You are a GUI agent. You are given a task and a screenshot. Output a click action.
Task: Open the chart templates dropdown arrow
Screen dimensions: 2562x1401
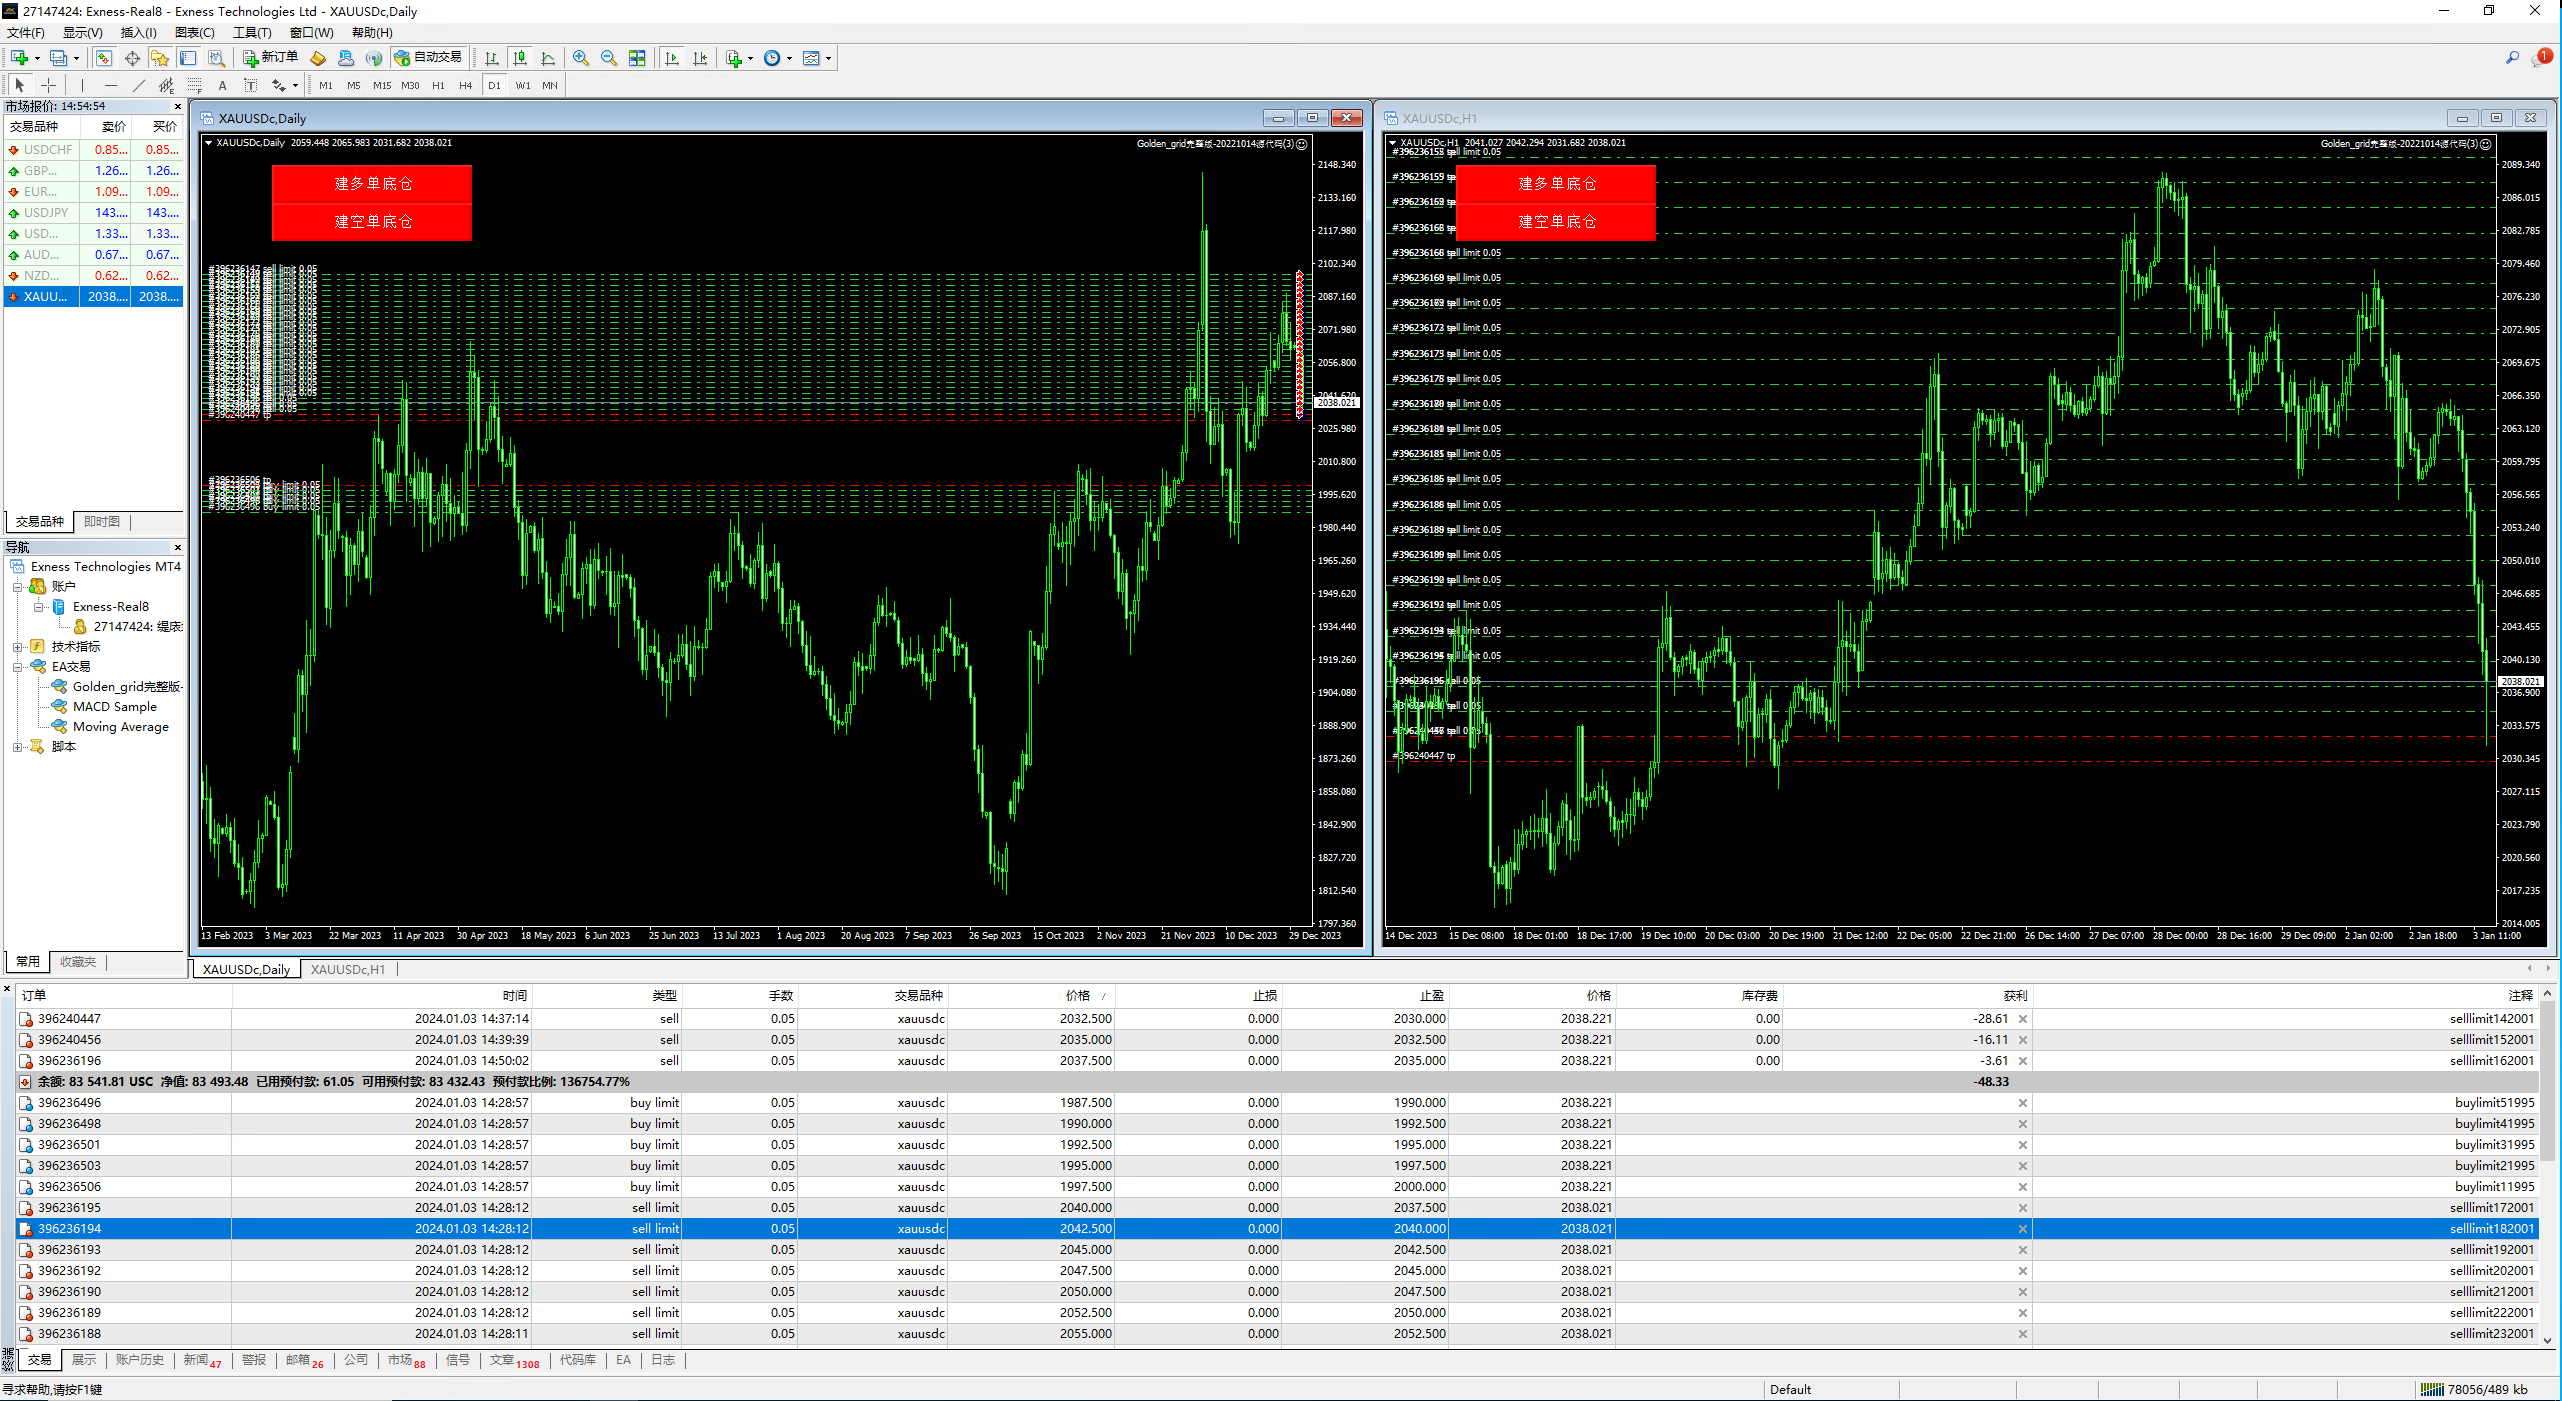click(x=828, y=58)
